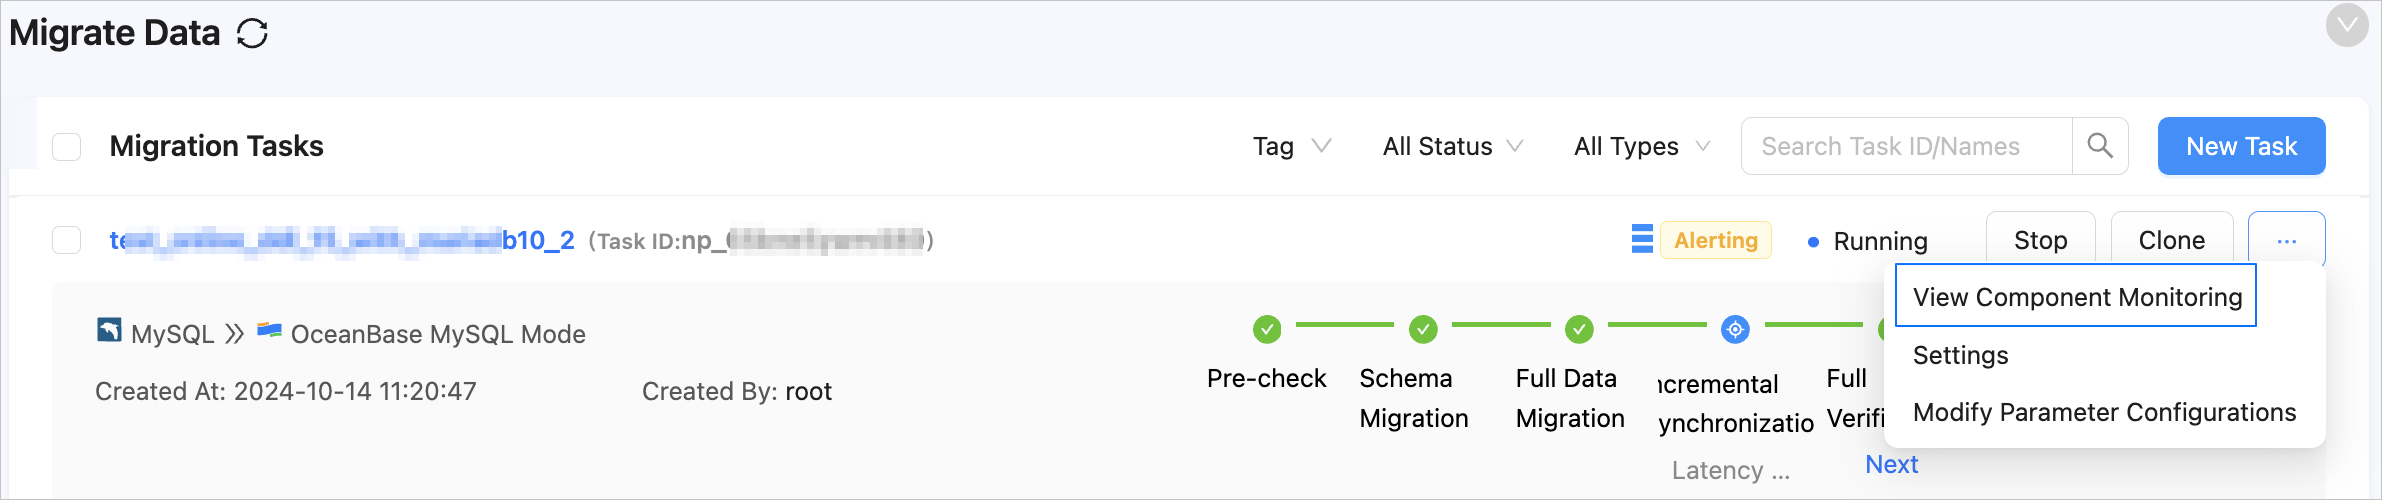Click the refresh icon beside Migrate Data
The height and width of the screenshot is (500, 2382).
252,33
